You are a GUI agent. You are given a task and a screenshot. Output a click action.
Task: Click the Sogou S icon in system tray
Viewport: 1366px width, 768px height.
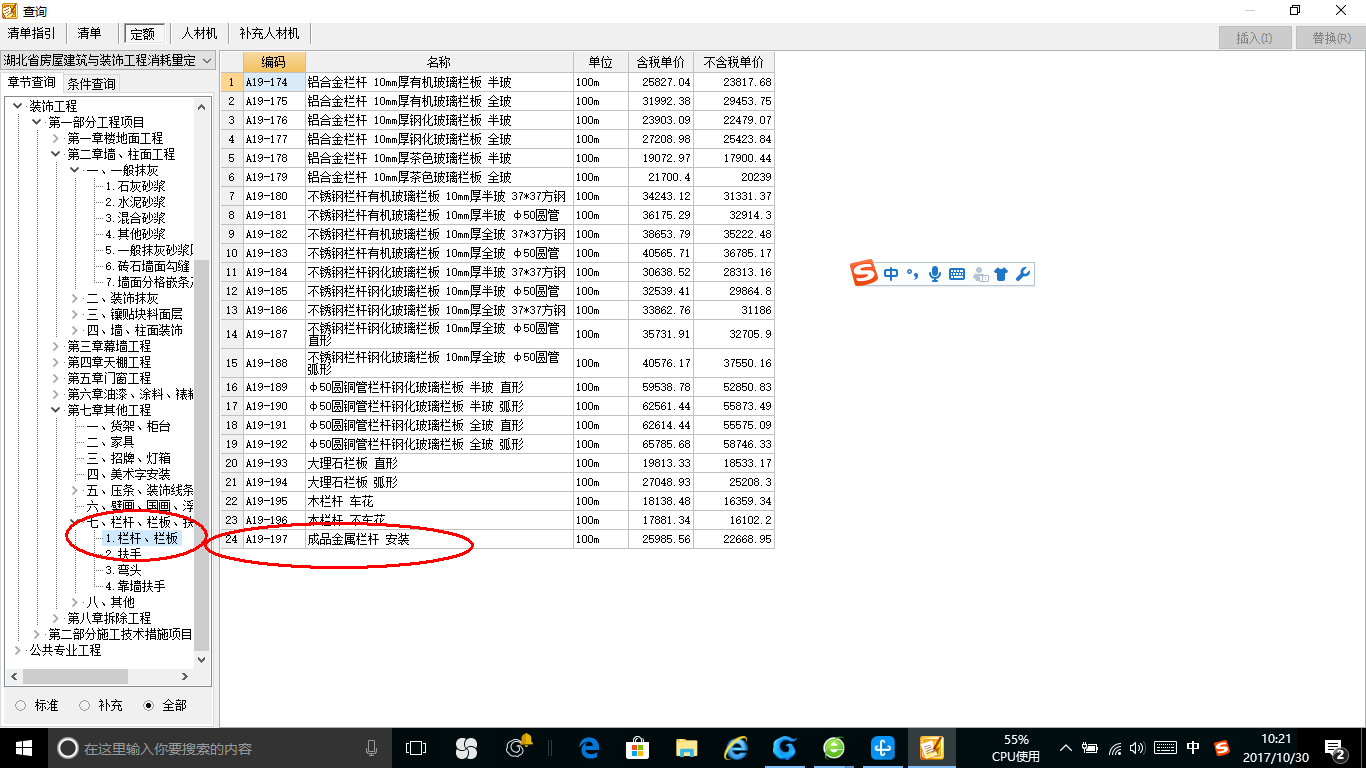click(x=1222, y=748)
